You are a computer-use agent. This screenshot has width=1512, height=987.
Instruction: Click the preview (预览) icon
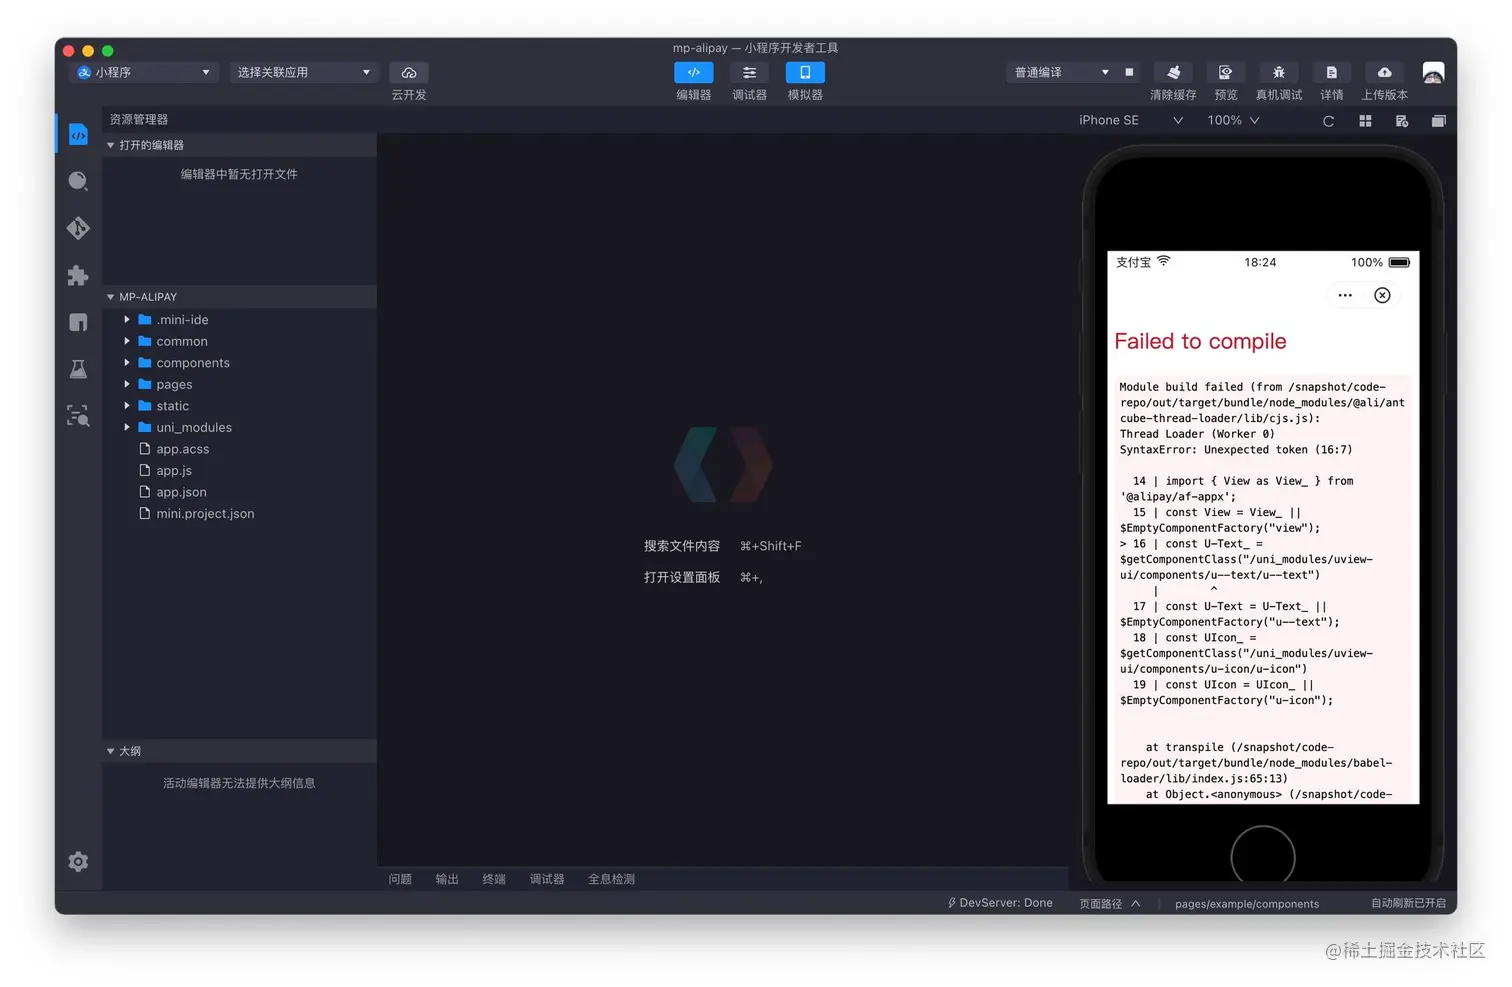click(1225, 72)
